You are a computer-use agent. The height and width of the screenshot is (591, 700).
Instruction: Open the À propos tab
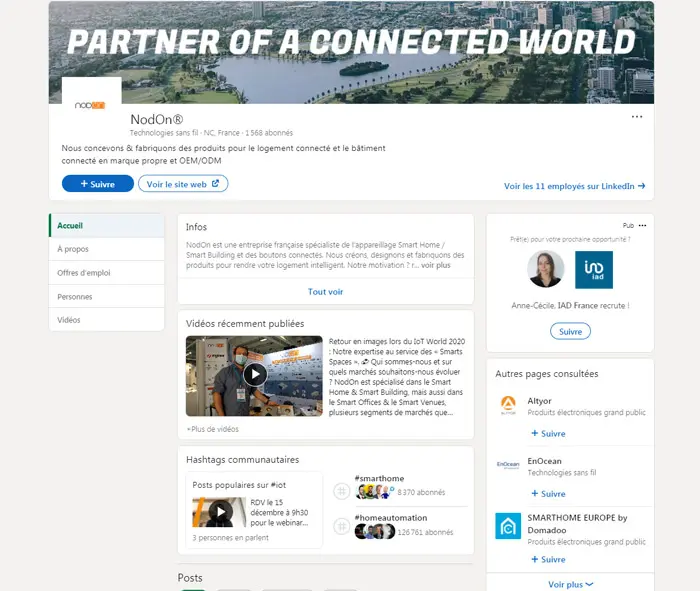pos(107,249)
